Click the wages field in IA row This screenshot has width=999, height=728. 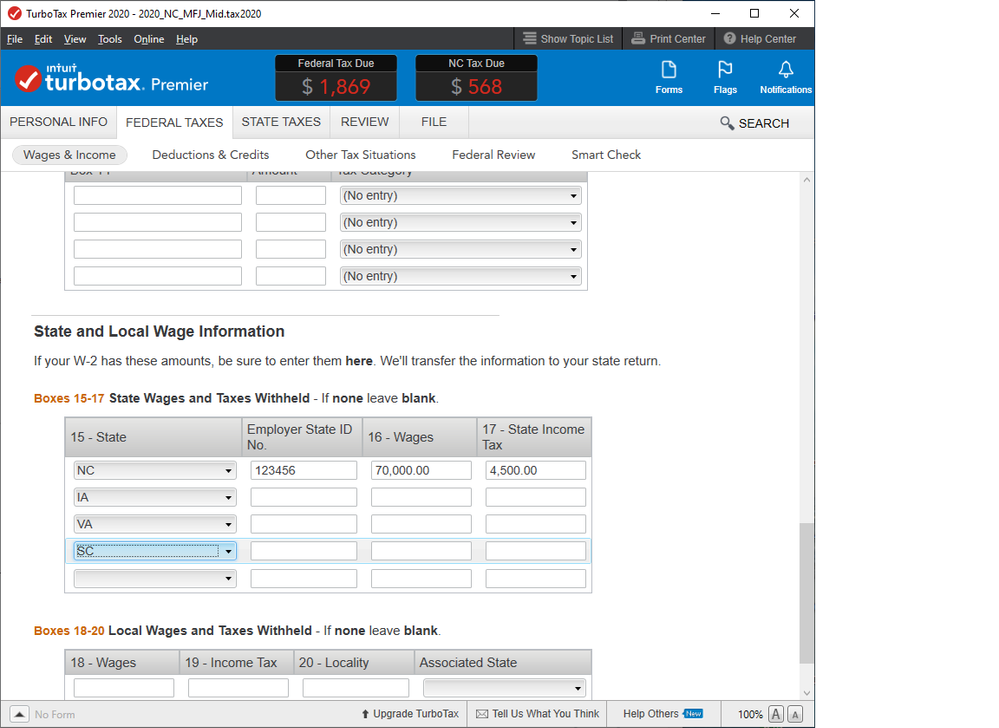click(421, 497)
